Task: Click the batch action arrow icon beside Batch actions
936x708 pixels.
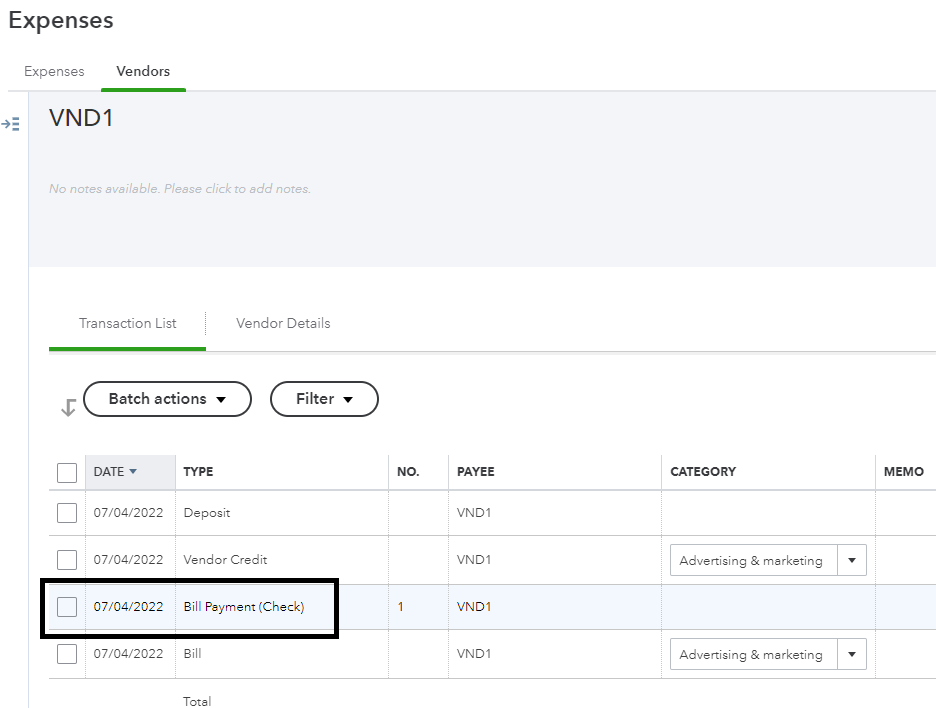Action: click(68, 407)
